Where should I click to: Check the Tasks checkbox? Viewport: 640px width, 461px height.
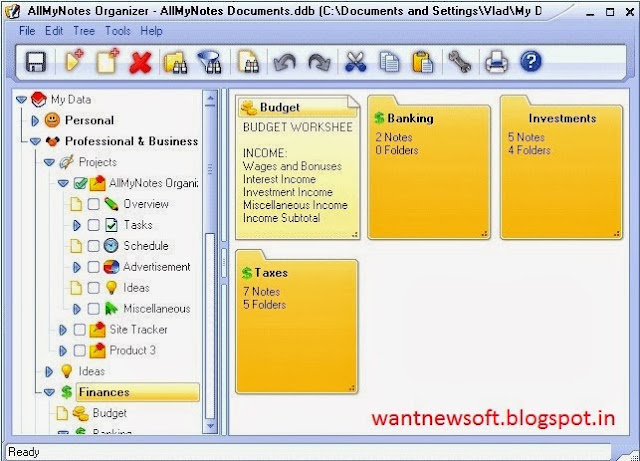[93, 225]
